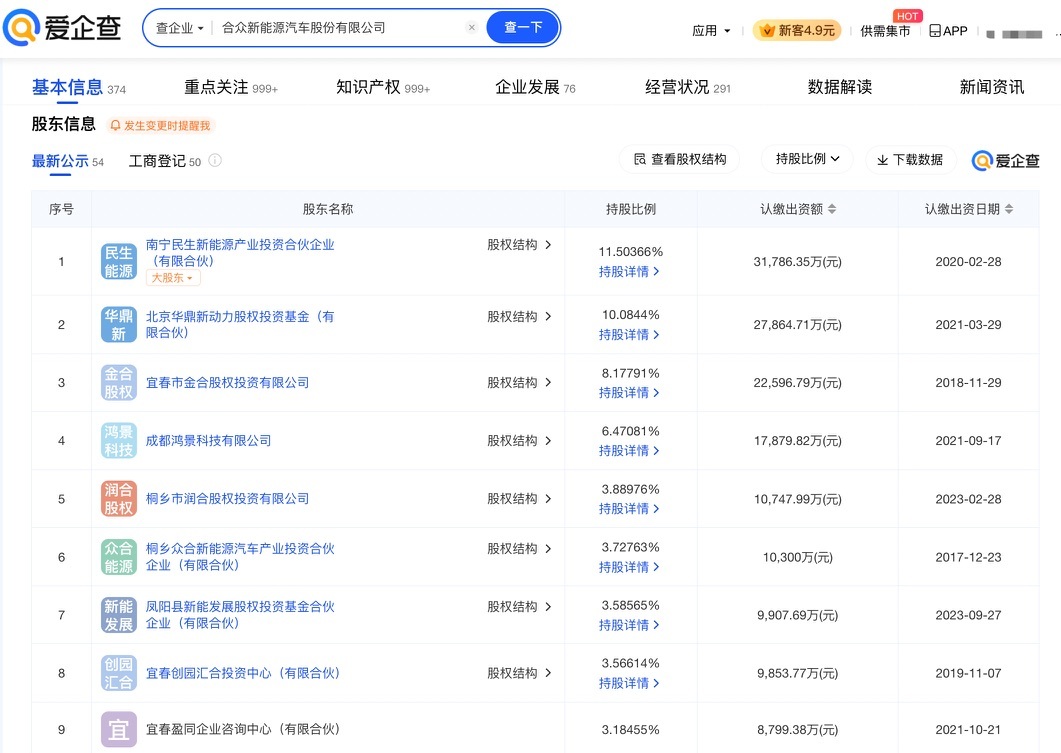
Task: Open 持股详情 for the 8.17791% shareholder
Action: [629, 393]
